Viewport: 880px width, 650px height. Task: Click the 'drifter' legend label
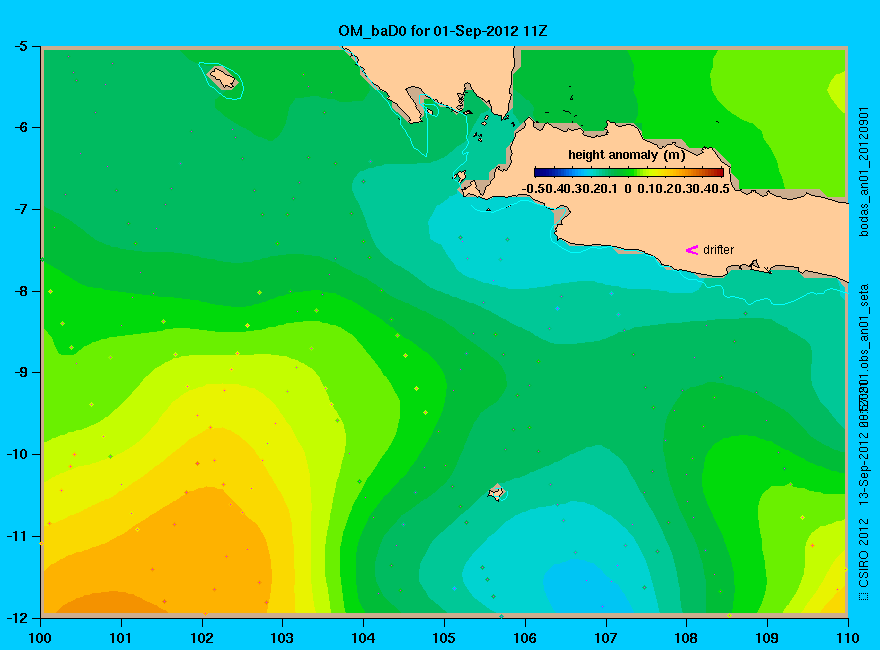(x=718, y=250)
